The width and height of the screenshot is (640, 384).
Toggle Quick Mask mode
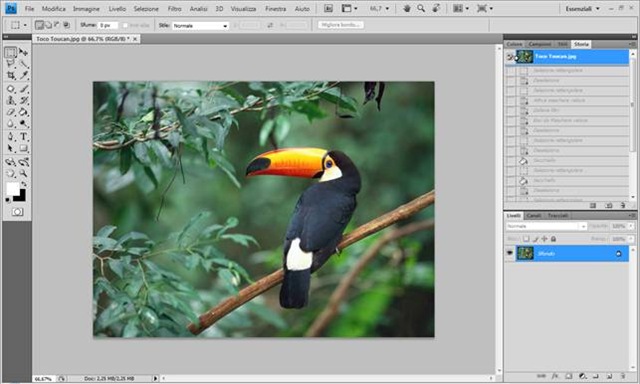pos(17,212)
